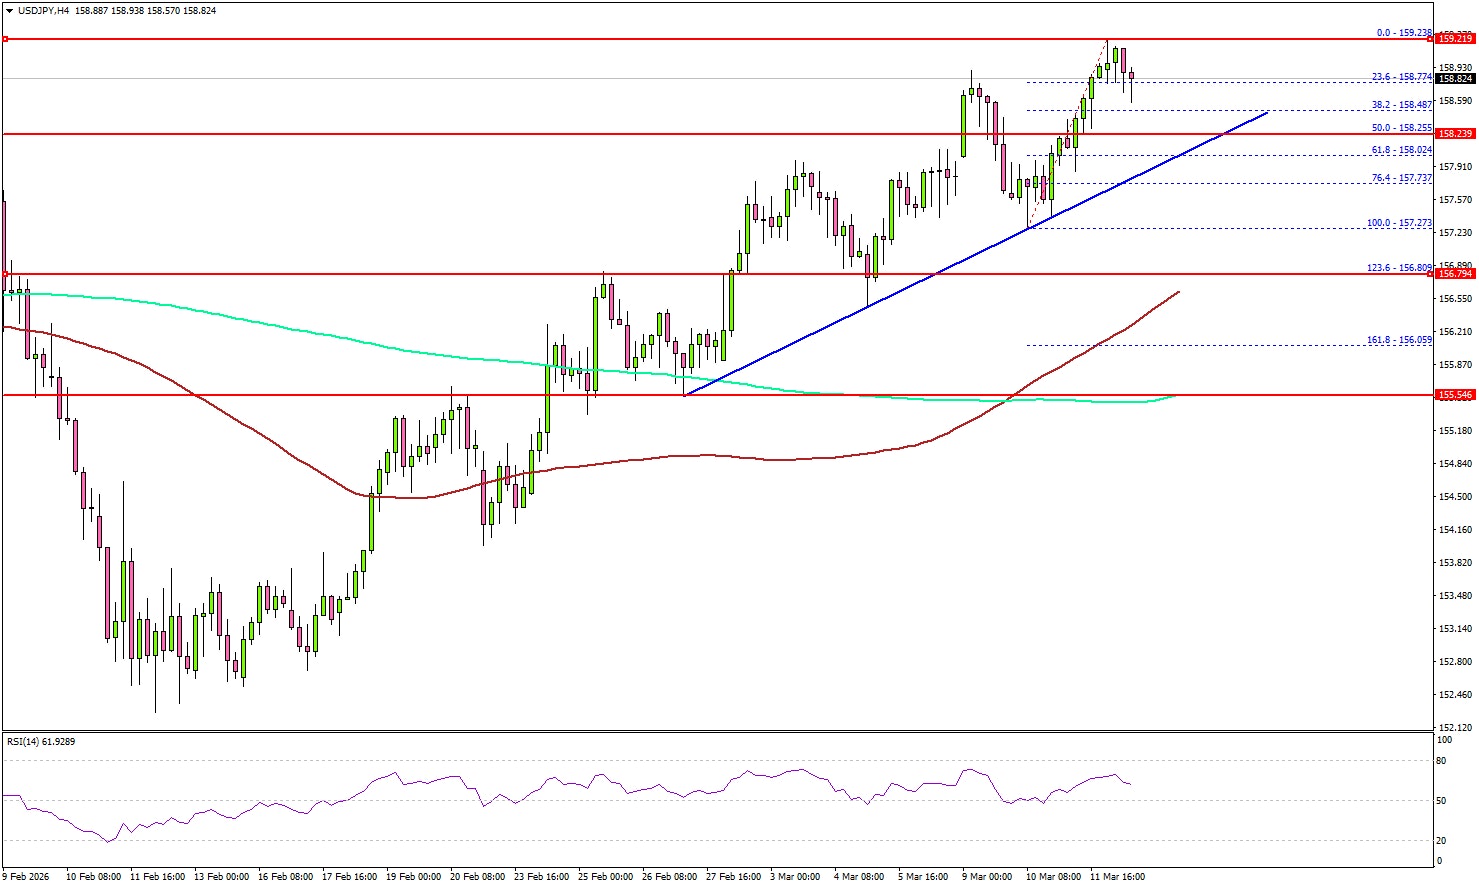Screen dimensions: 1479x888
Task: Select the red 159.219 price tag
Action: coord(1454,39)
